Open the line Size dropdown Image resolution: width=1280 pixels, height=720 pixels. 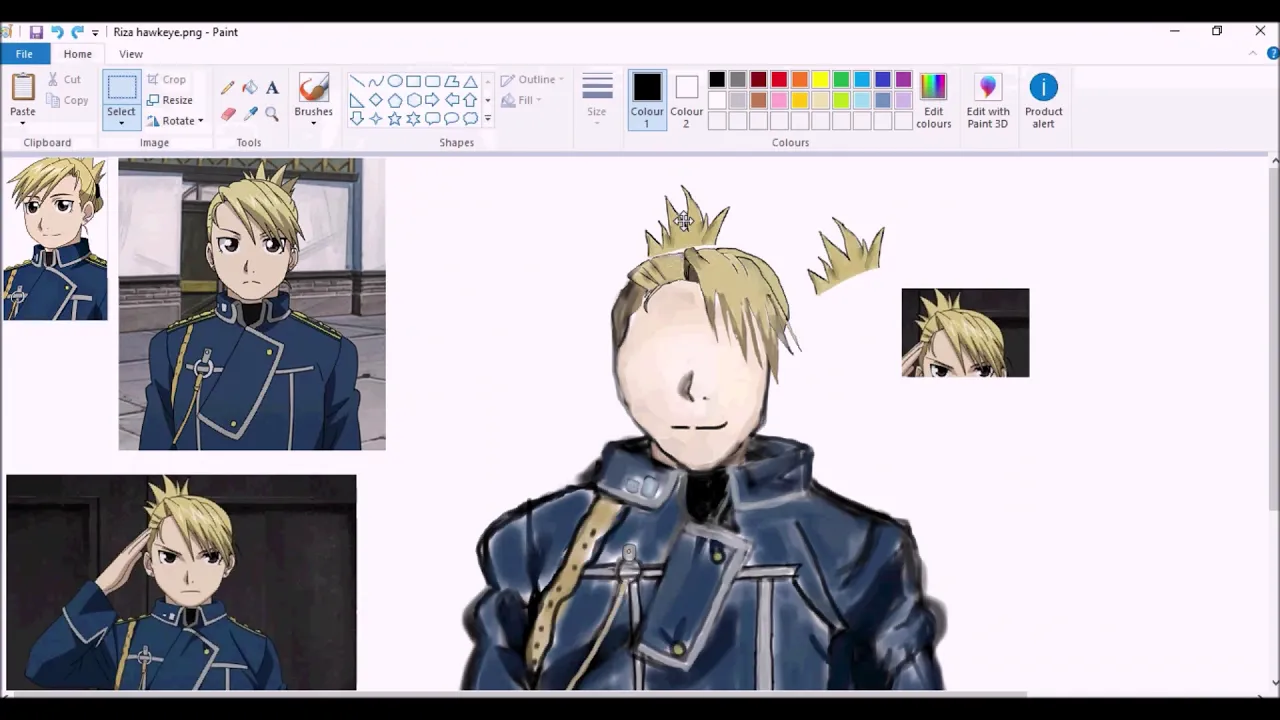click(x=597, y=100)
